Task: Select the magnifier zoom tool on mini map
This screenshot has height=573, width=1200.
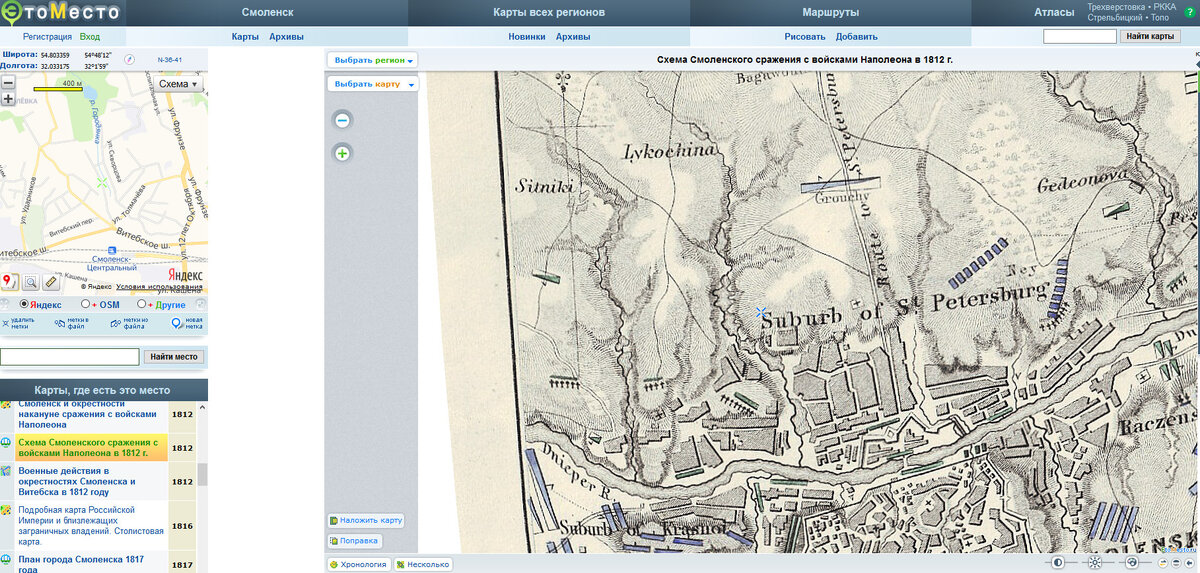Action: (30, 282)
